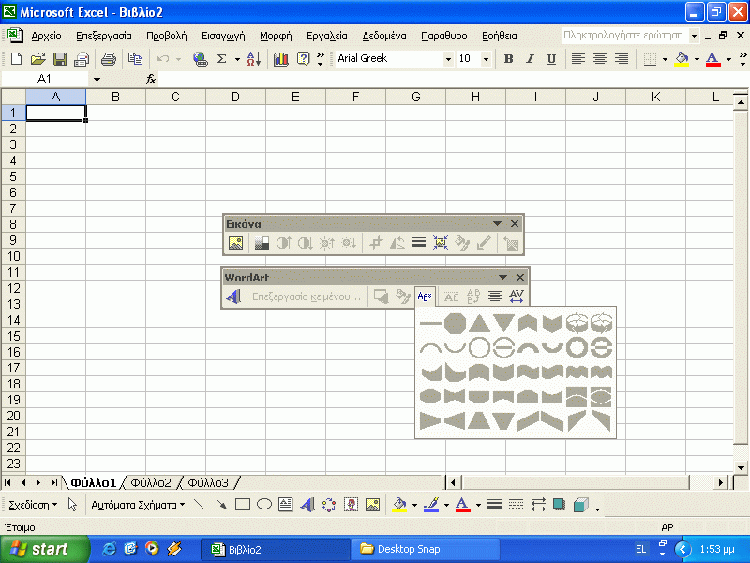This screenshot has height=563, width=750.
Task: Switch to the Φύλλο3 sheet tab
Action: coord(208,483)
